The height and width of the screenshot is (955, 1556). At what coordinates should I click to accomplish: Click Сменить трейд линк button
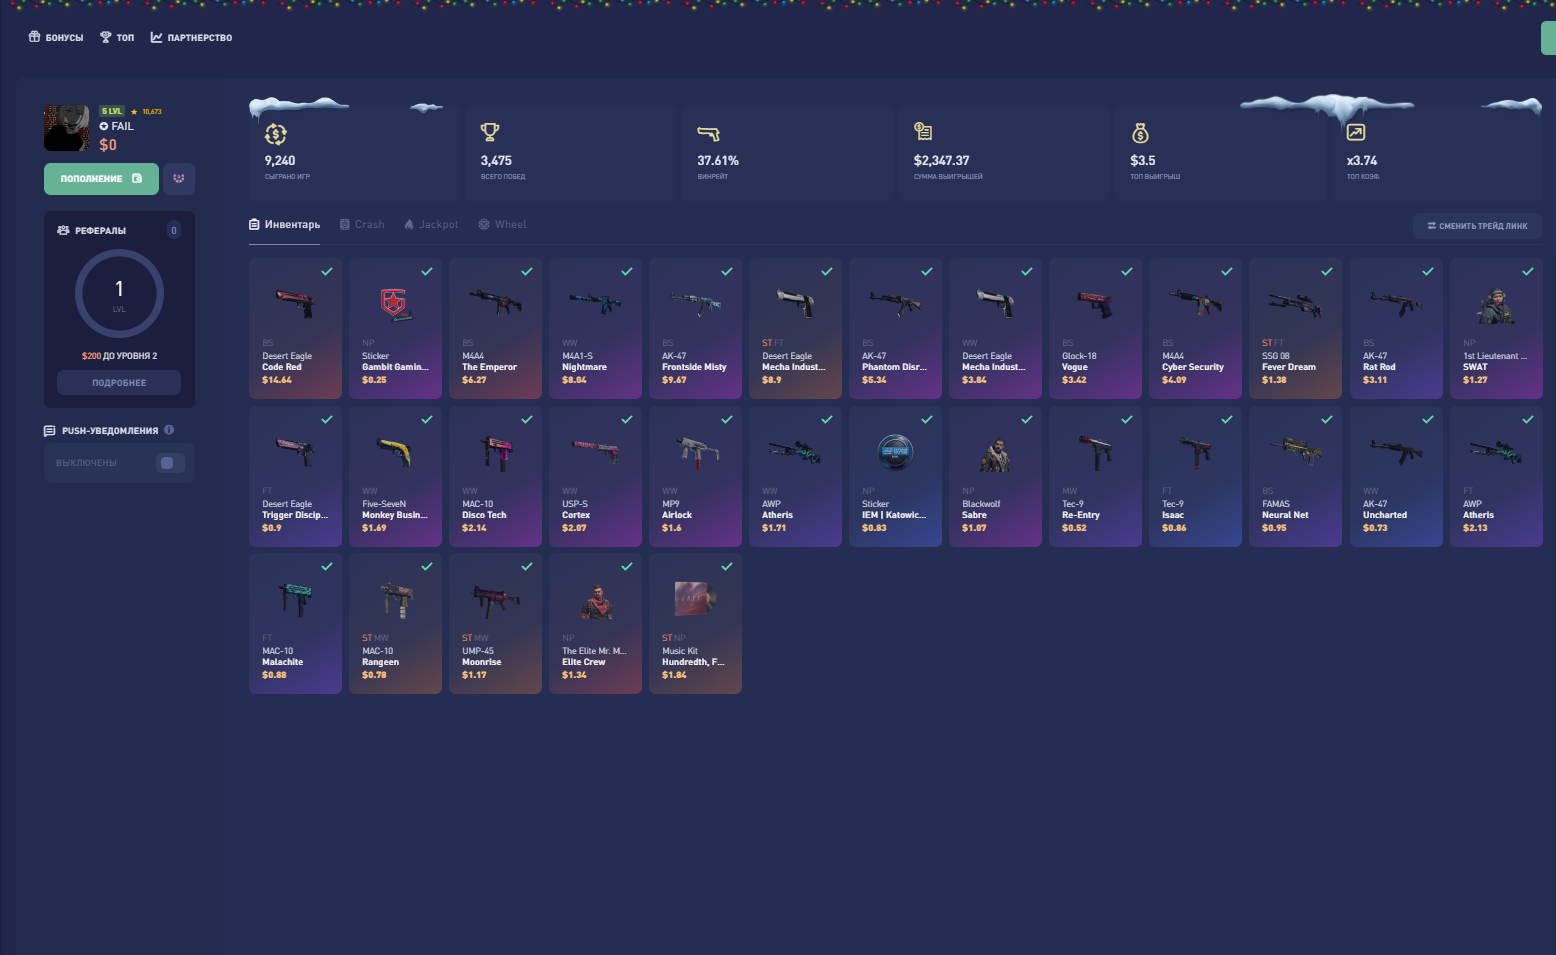1477,226
